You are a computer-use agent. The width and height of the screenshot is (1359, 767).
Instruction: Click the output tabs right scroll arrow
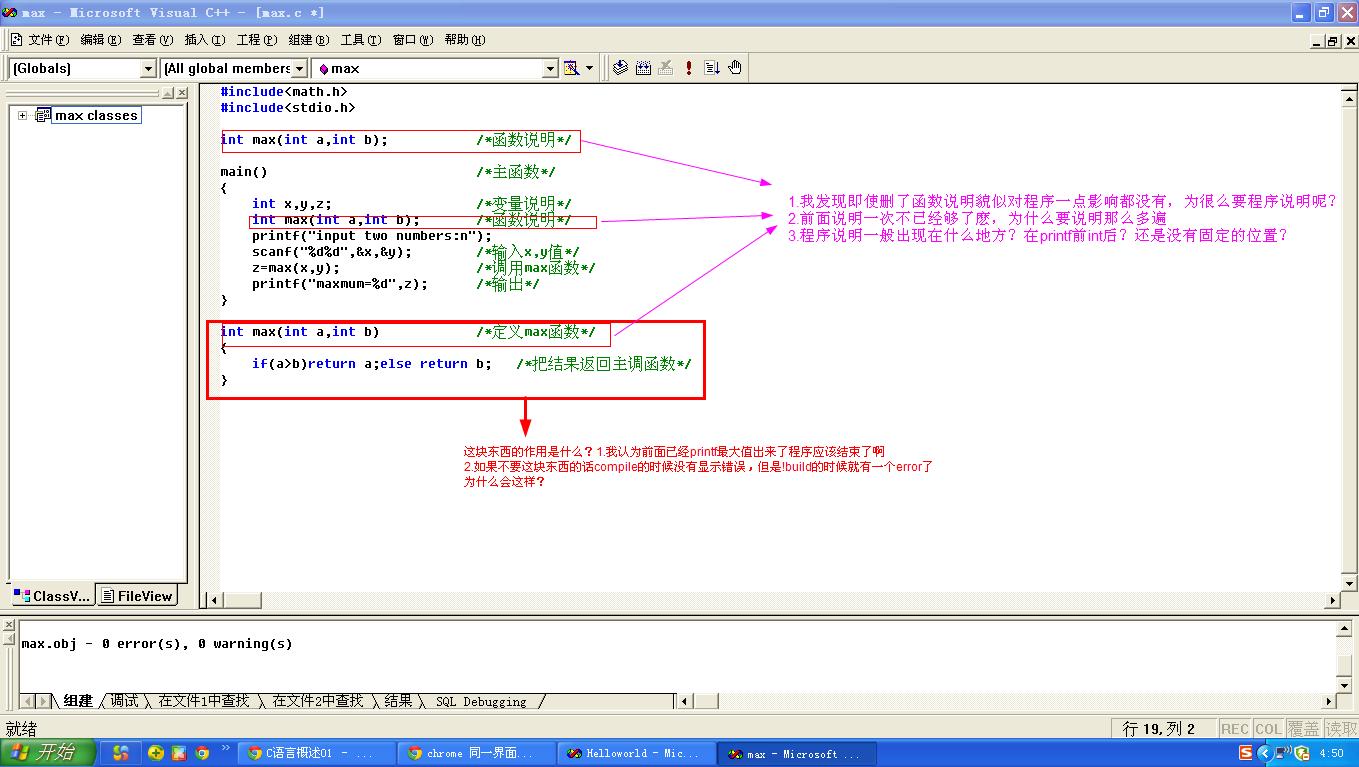click(44, 701)
